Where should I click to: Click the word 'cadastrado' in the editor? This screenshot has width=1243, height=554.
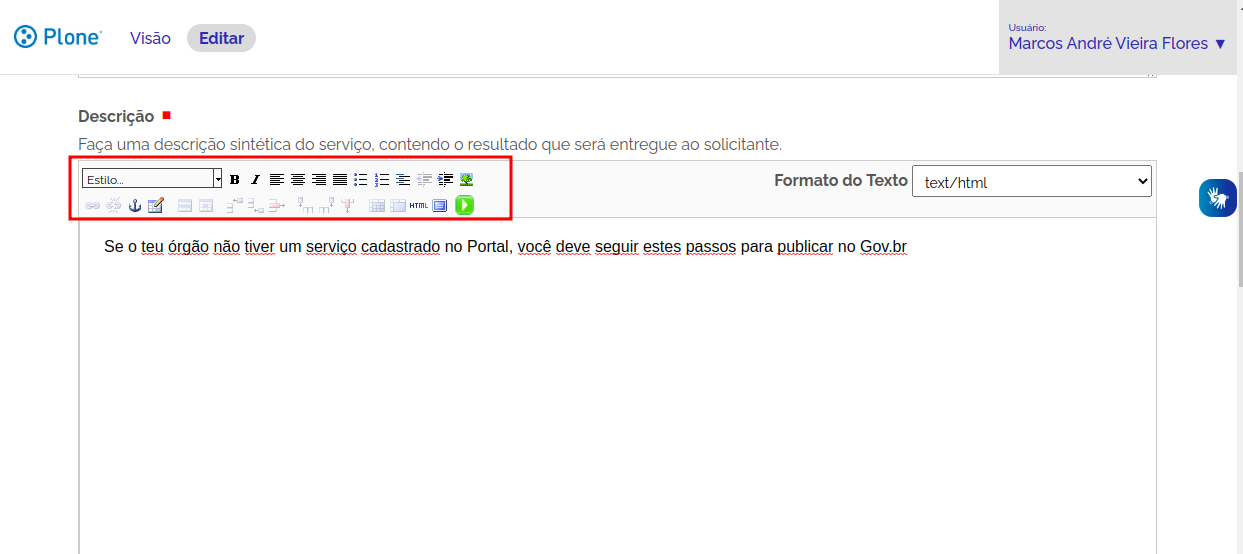pos(400,246)
